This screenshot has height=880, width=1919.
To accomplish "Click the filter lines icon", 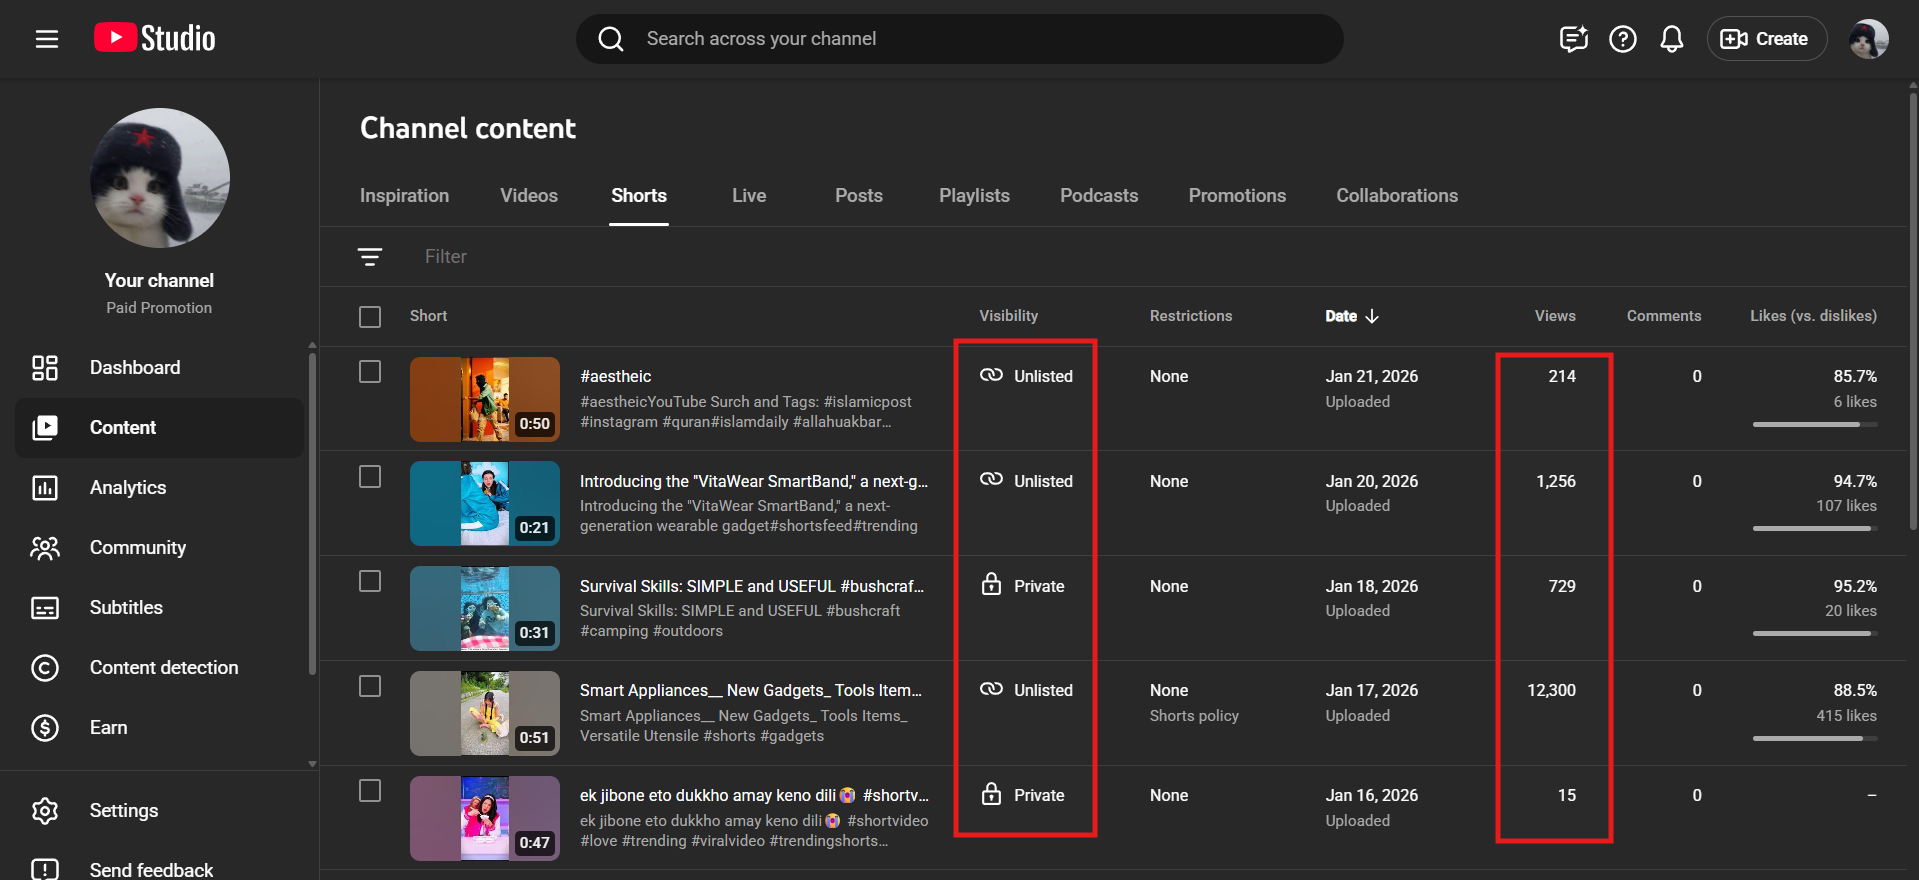I will 370,257.
